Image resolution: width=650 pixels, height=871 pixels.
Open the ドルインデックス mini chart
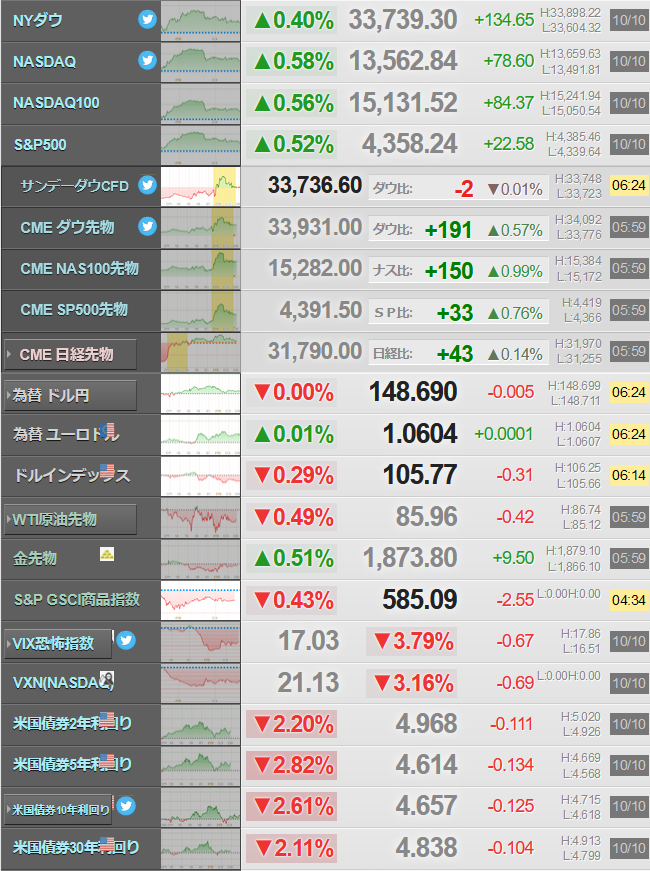coord(201,476)
